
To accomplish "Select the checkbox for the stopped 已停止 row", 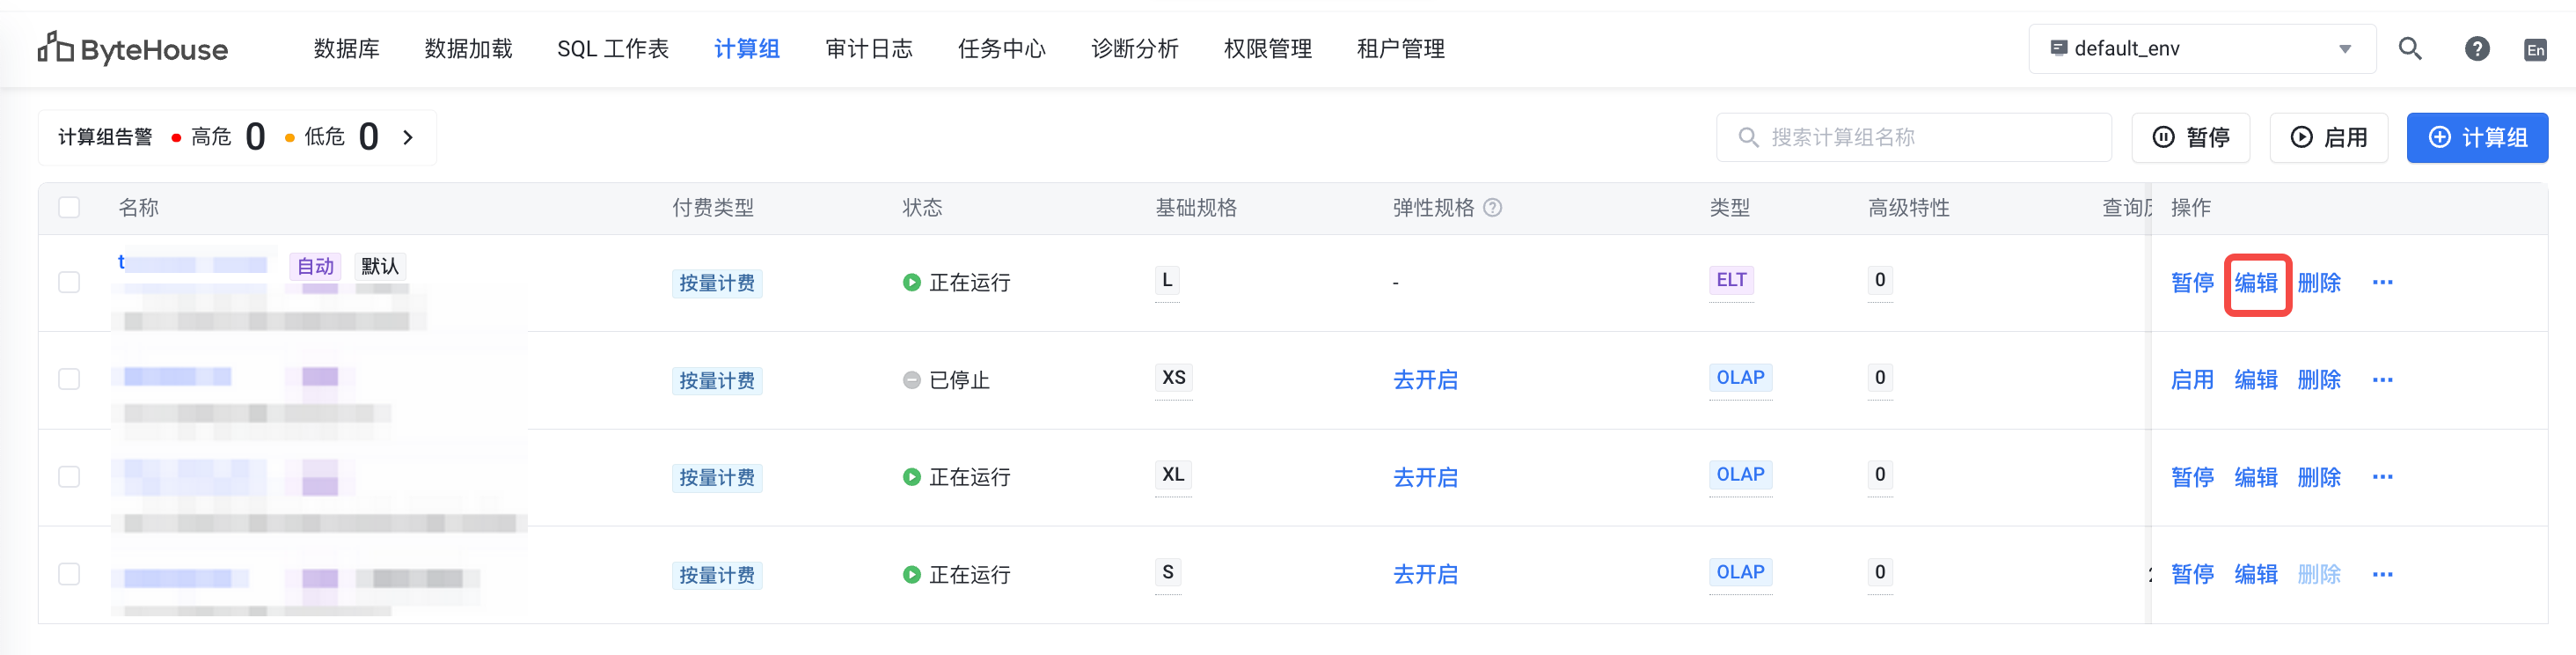I will (x=69, y=380).
